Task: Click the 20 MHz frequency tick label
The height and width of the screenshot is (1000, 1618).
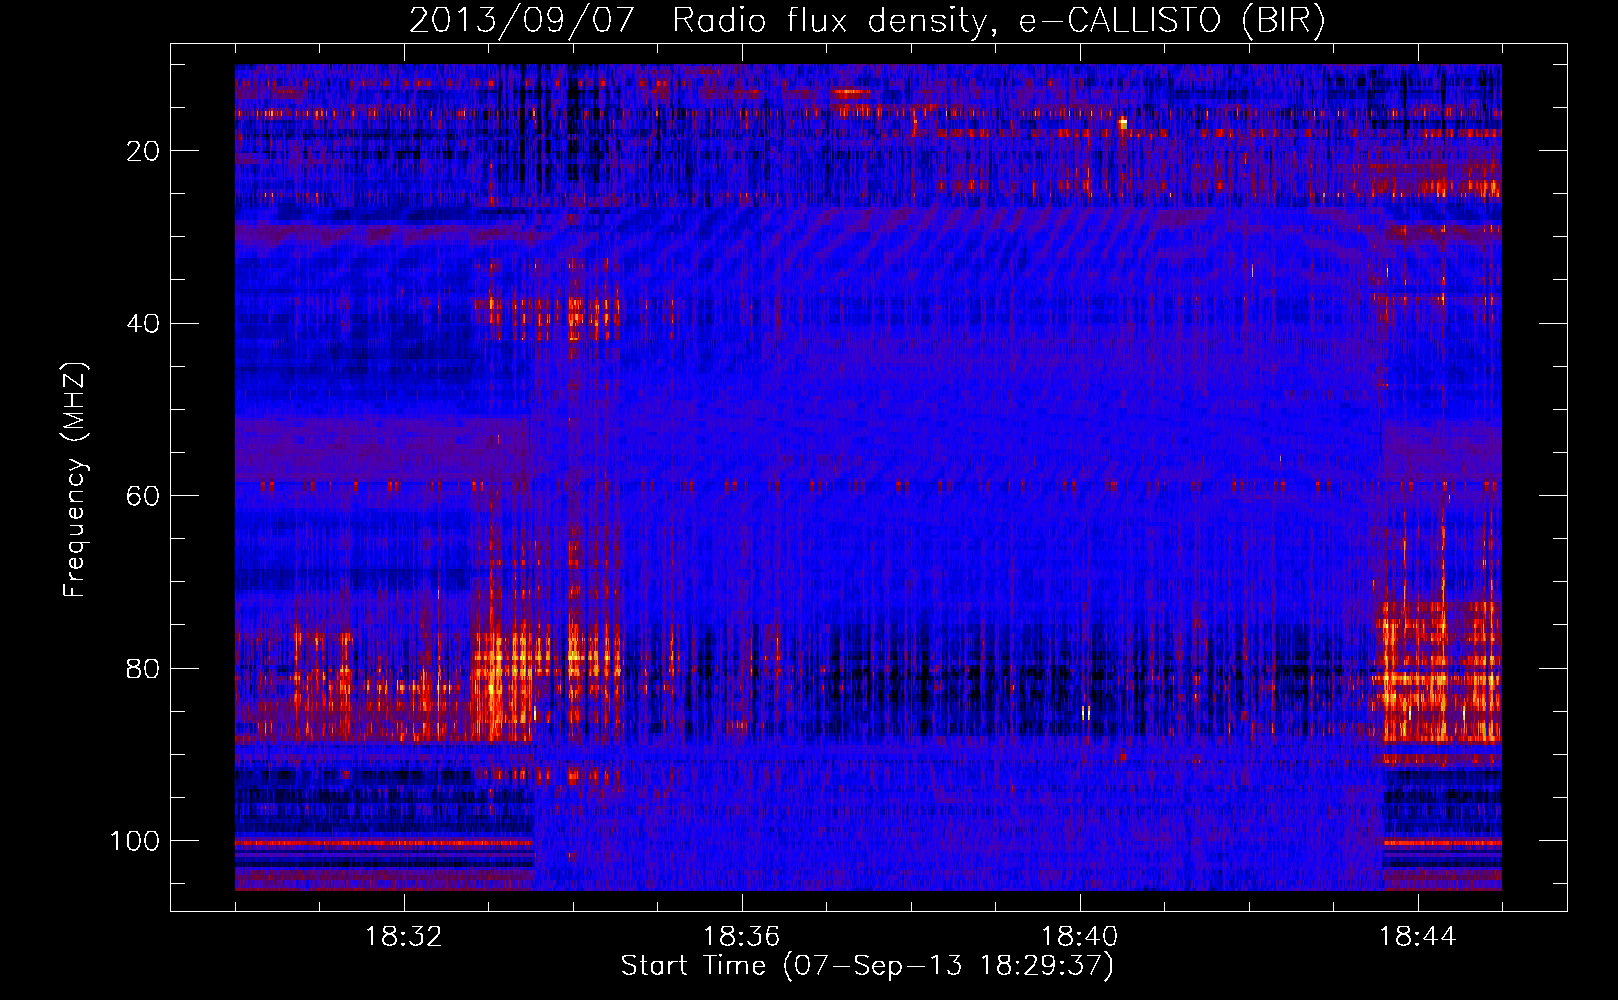Action: coord(144,151)
